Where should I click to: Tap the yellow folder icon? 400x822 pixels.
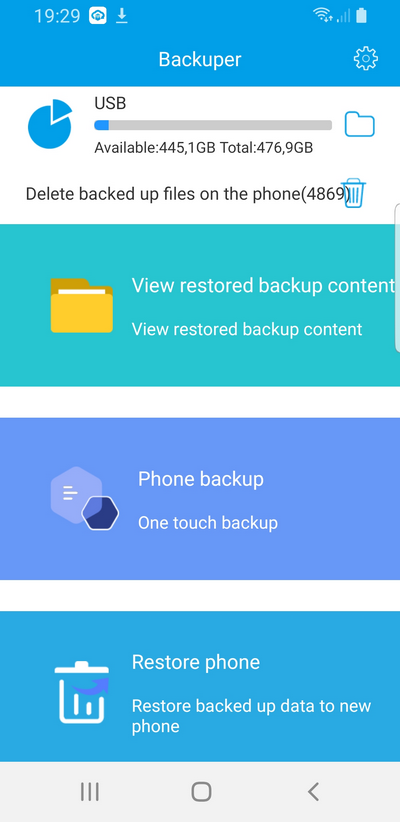pyautogui.click(x=82, y=306)
